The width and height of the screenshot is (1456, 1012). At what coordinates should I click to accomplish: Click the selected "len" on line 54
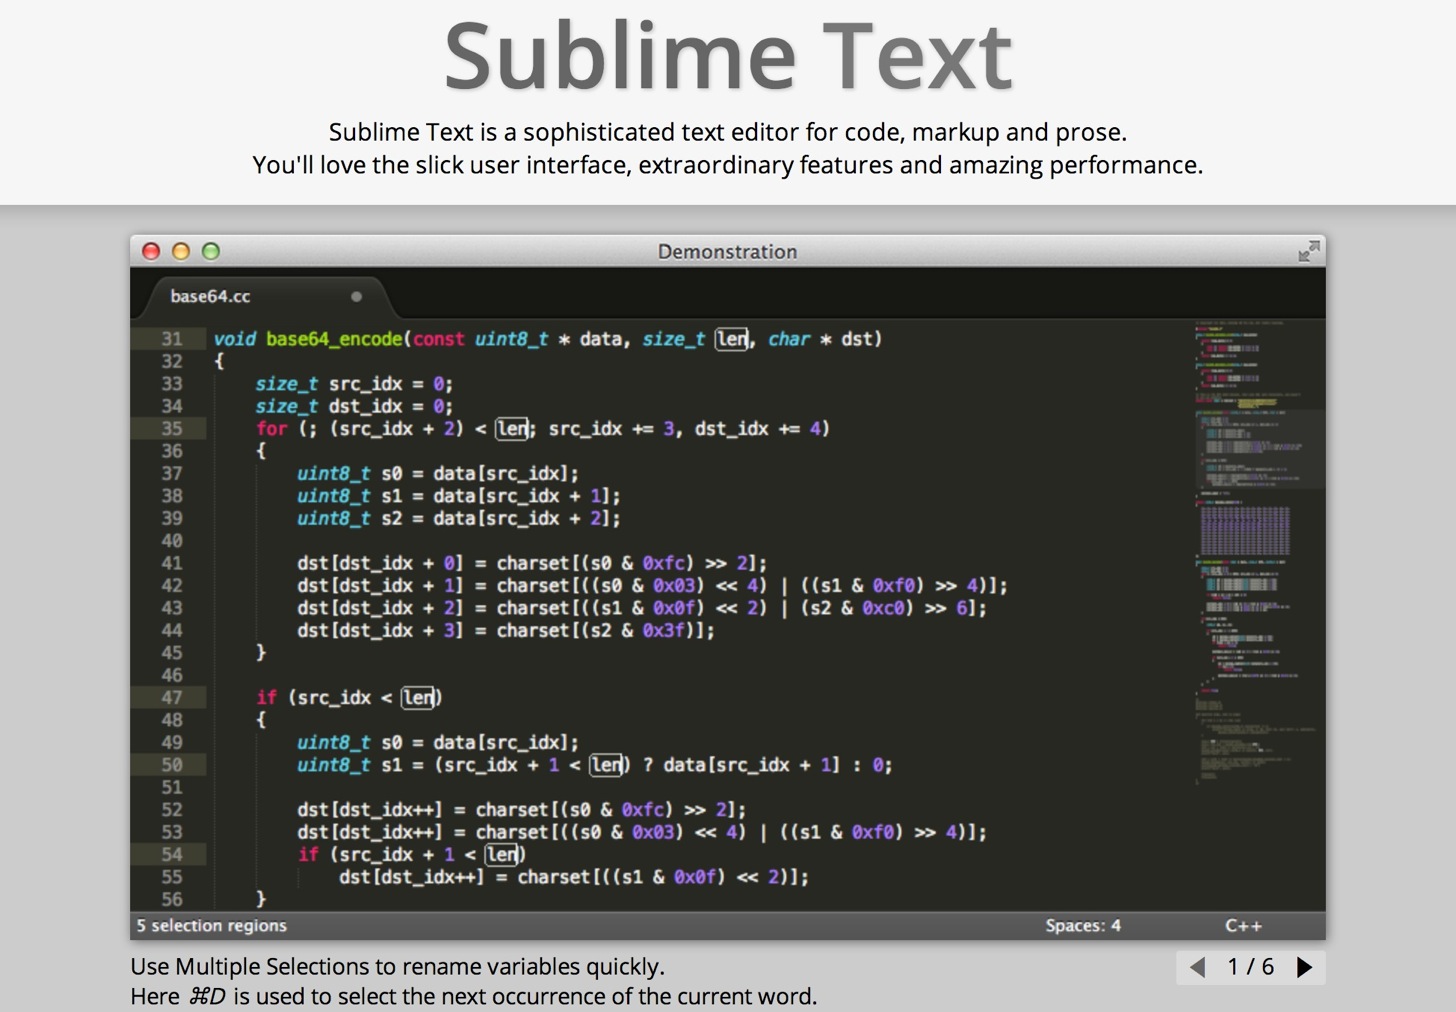[502, 855]
